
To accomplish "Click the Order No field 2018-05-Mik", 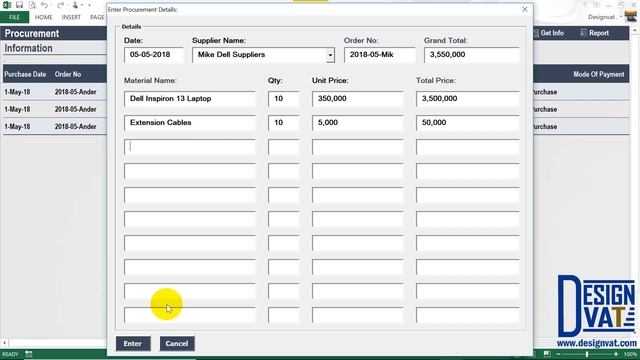I will (379, 55).
